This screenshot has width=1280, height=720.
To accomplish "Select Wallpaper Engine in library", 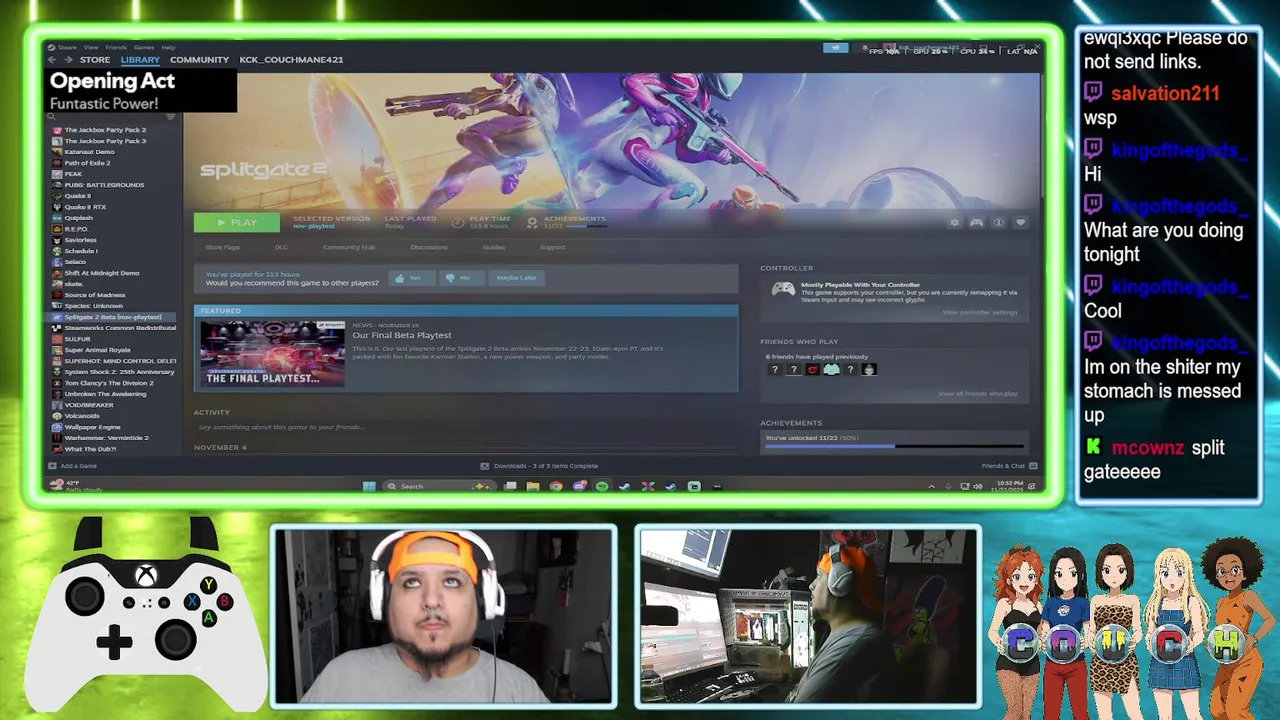I will (92, 427).
